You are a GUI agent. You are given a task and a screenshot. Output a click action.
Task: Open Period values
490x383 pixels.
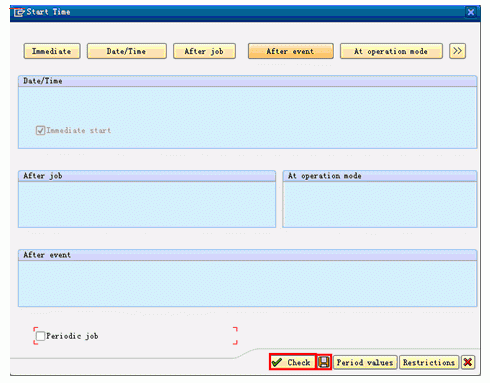pos(365,362)
